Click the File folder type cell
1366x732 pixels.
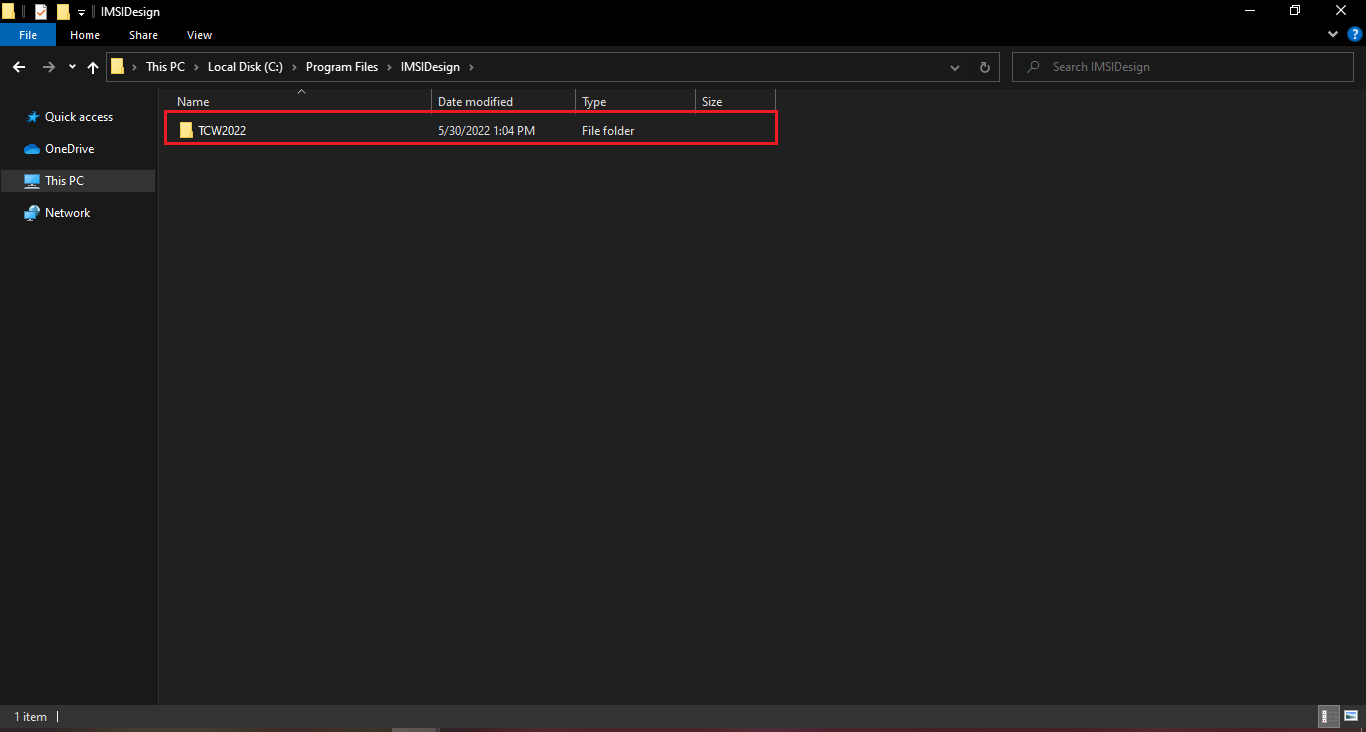tap(608, 131)
